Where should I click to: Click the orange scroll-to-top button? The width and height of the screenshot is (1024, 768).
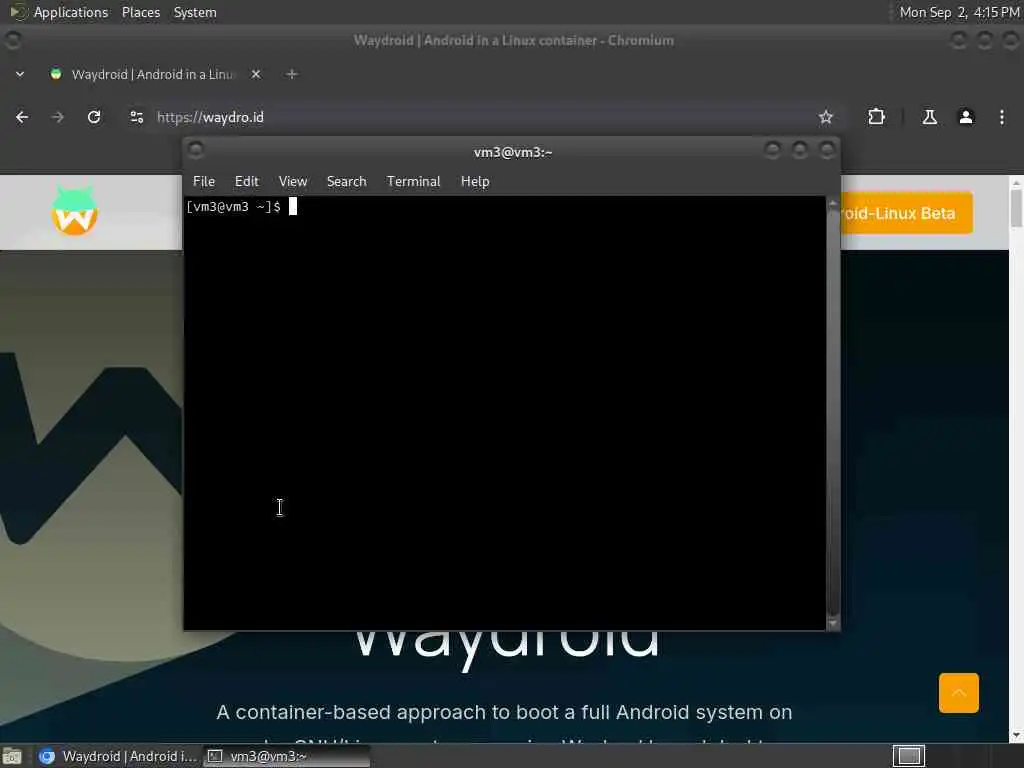coord(959,693)
